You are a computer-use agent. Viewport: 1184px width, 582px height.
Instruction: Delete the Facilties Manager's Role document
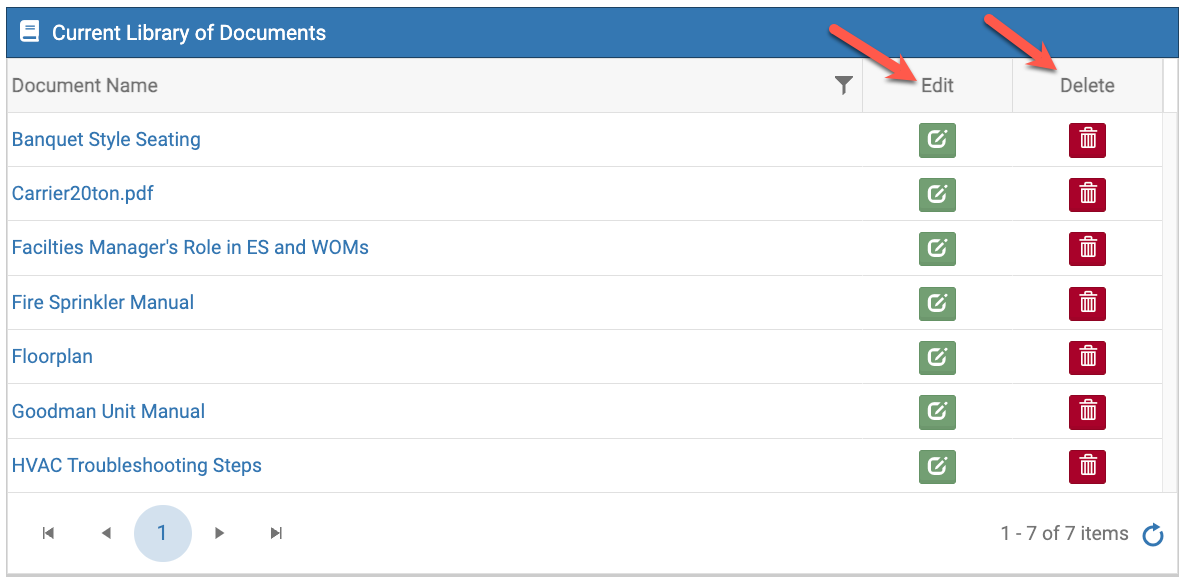pyautogui.click(x=1088, y=248)
